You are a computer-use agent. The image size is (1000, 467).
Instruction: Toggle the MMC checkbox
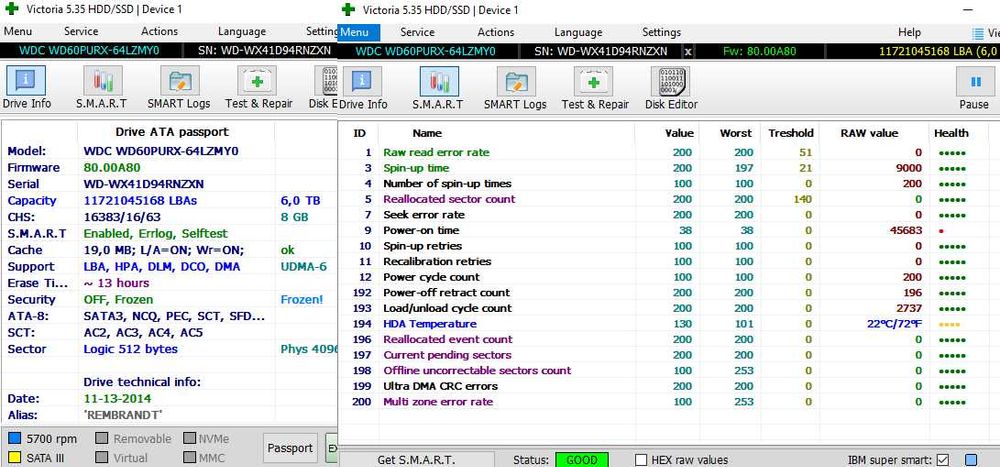pos(189,457)
